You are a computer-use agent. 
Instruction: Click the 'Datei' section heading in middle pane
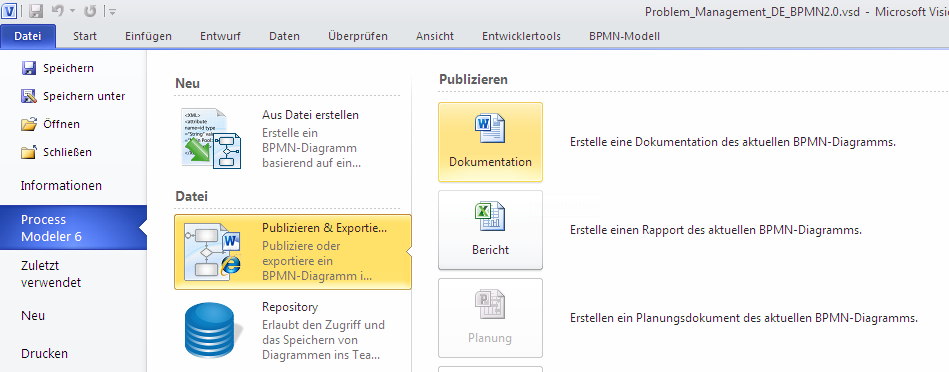191,196
